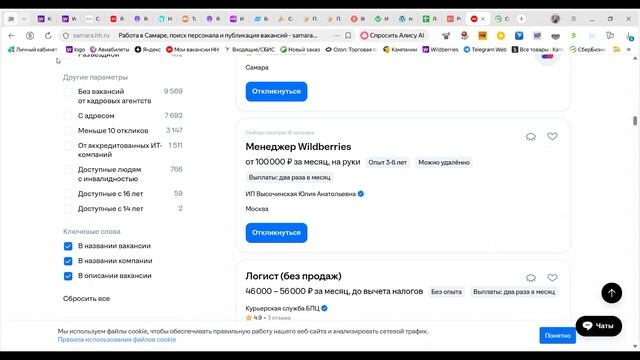Open employer Курьерская служба БПЦ
The height and width of the screenshot is (360, 640).
pyautogui.click(x=282, y=308)
